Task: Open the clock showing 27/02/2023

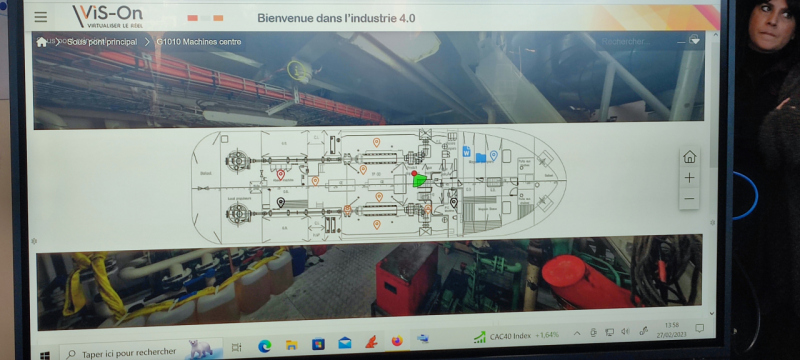Action: pyautogui.click(x=672, y=330)
